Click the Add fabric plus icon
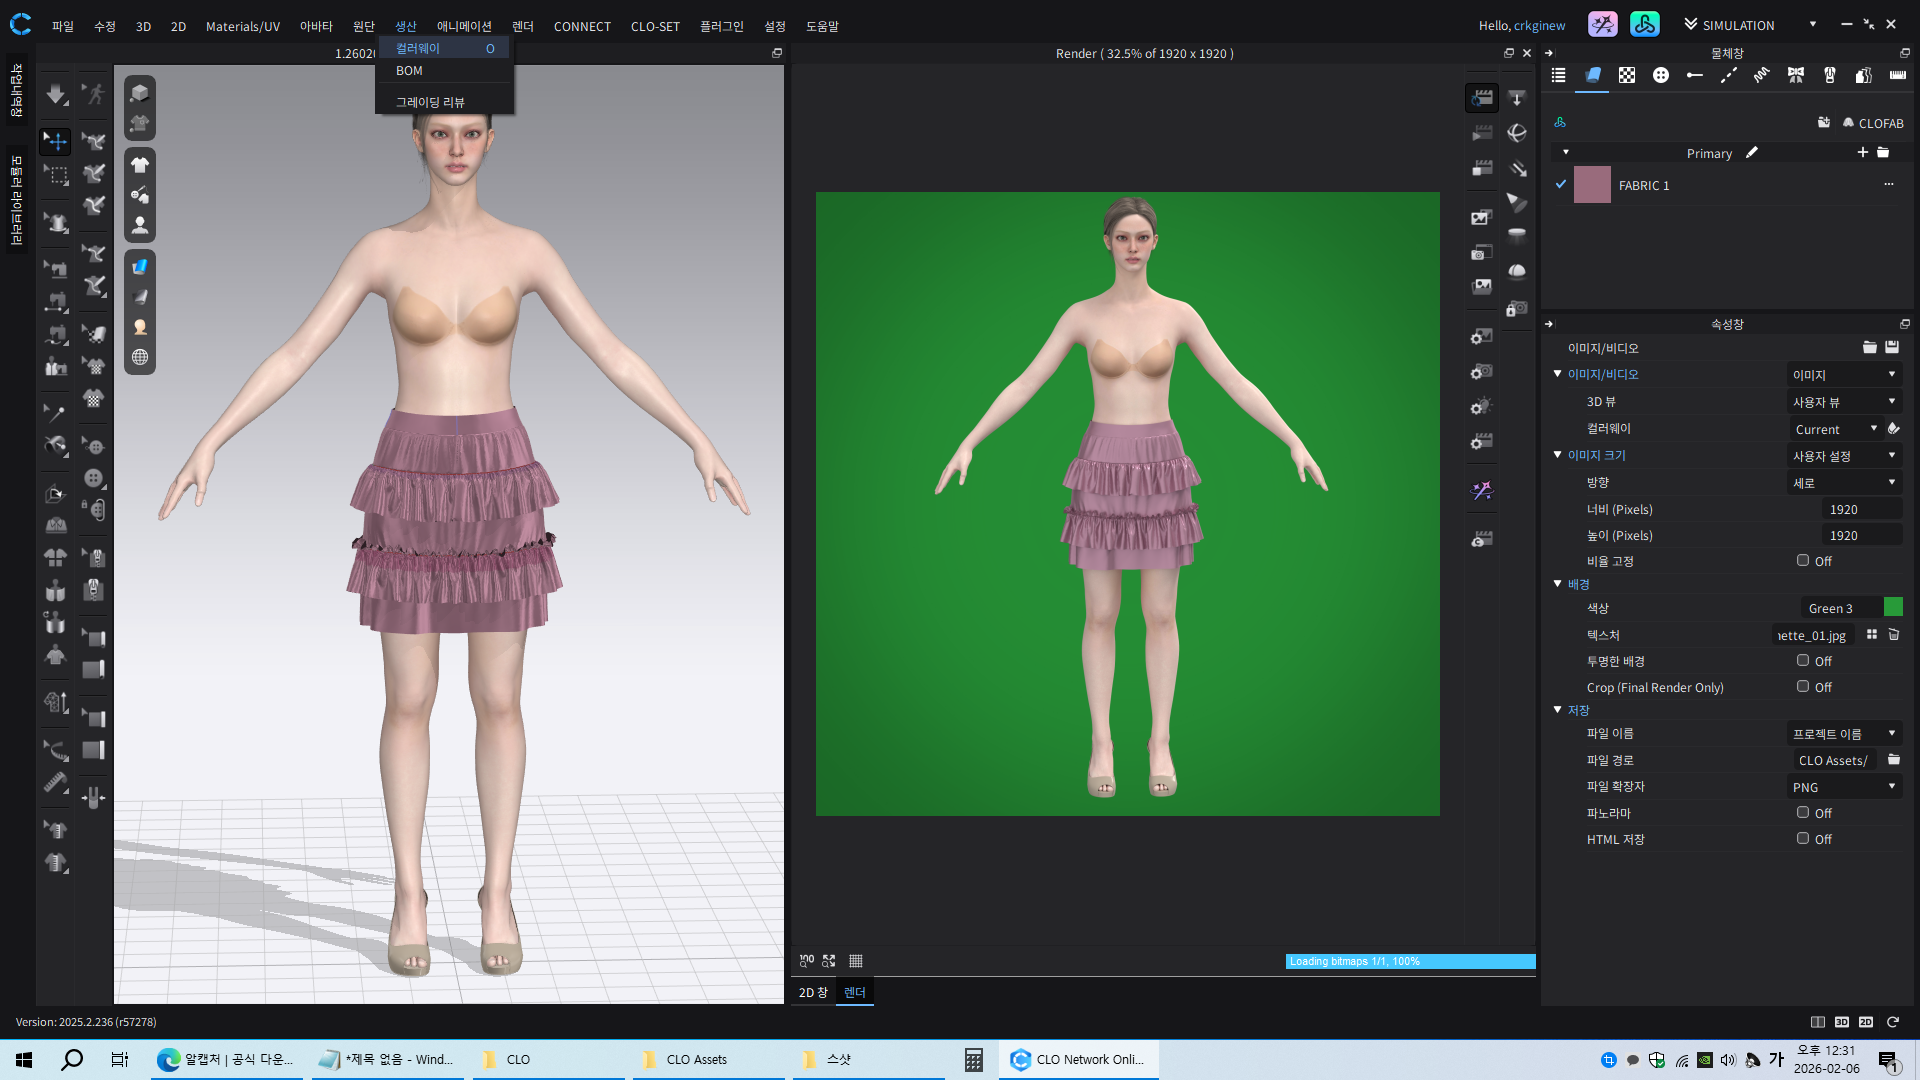 [1862, 153]
